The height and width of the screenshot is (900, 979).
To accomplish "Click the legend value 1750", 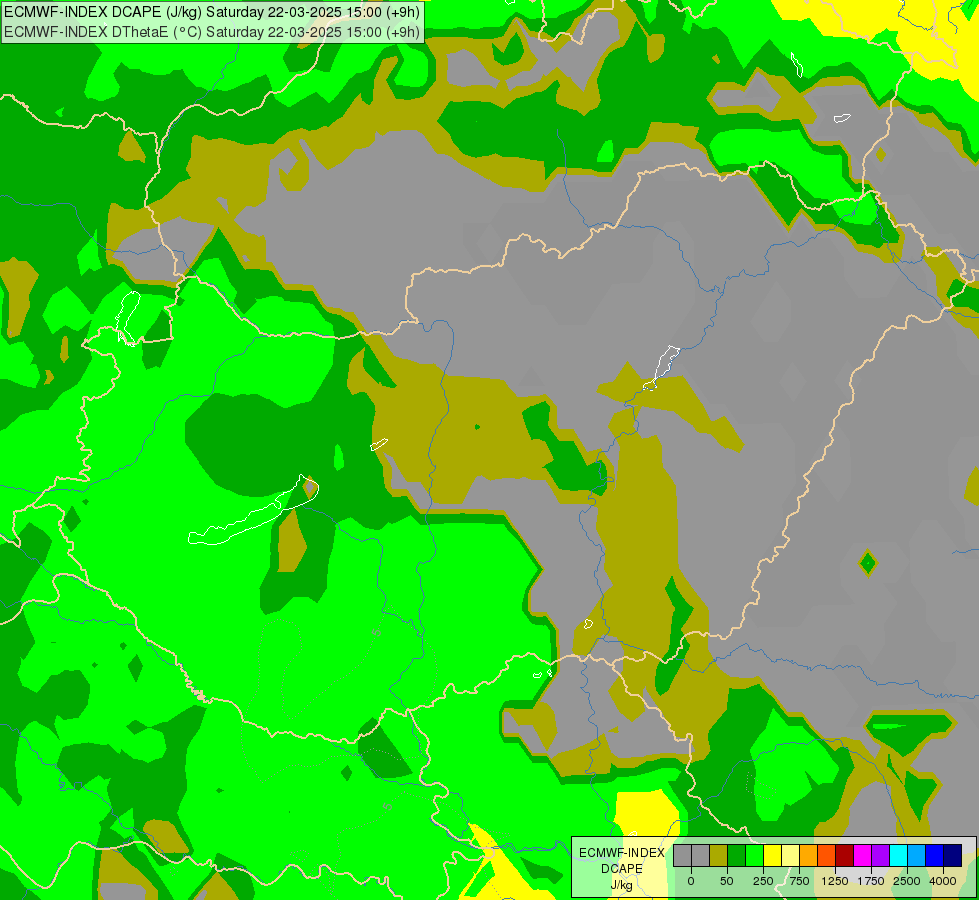I will (870, 881).
